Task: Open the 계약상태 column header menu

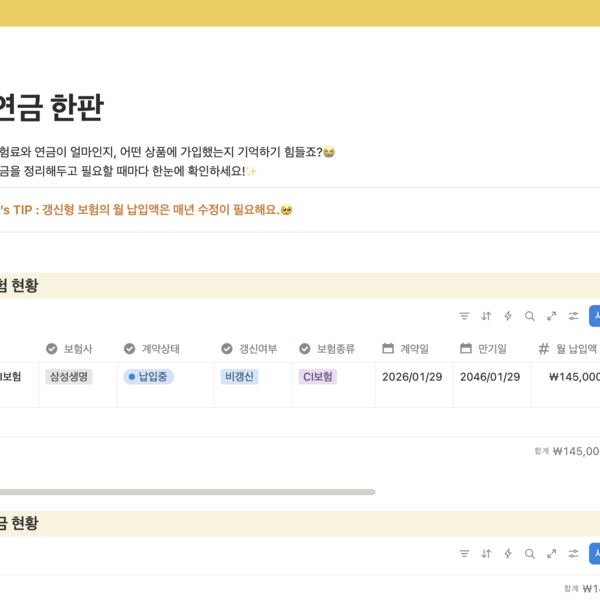Action: pos(160,349)
